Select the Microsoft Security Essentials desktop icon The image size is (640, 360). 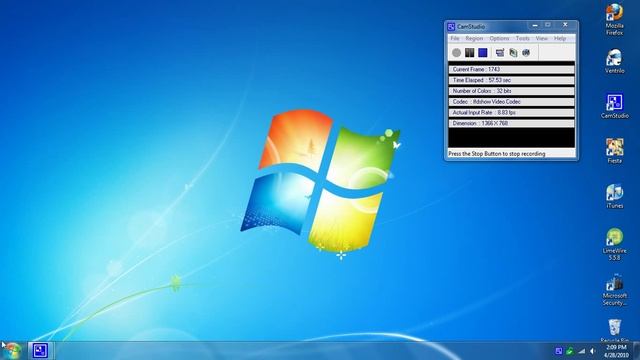click(x=614, y=291)
